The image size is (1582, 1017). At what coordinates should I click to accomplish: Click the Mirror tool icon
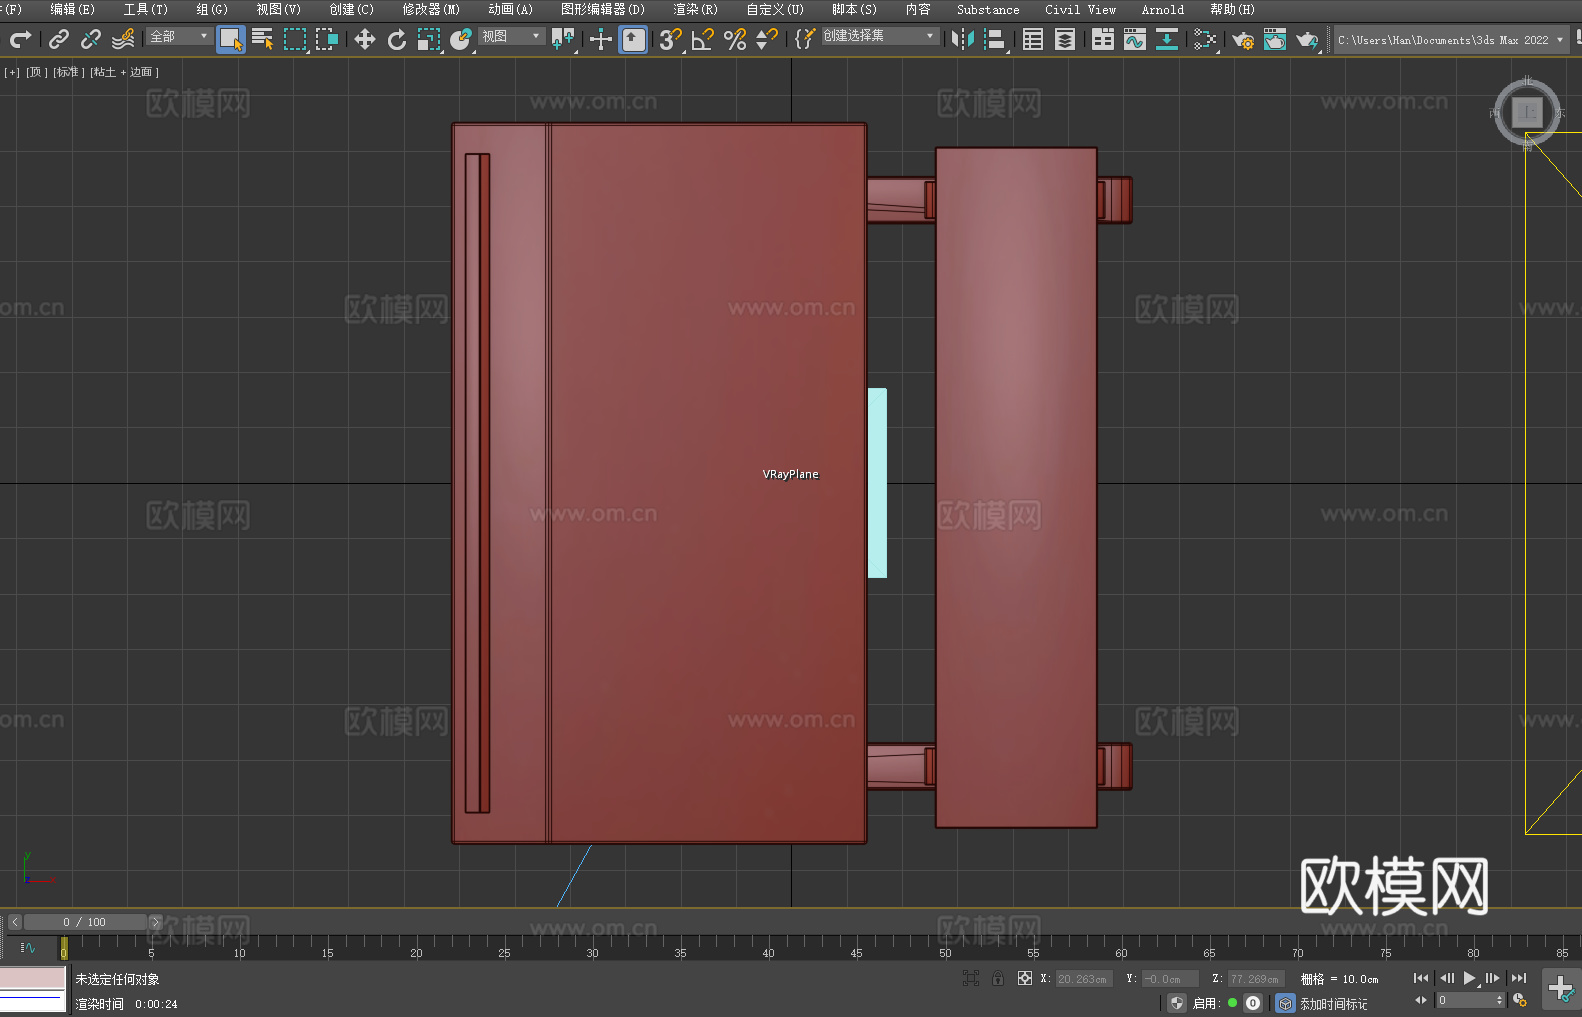963,39
